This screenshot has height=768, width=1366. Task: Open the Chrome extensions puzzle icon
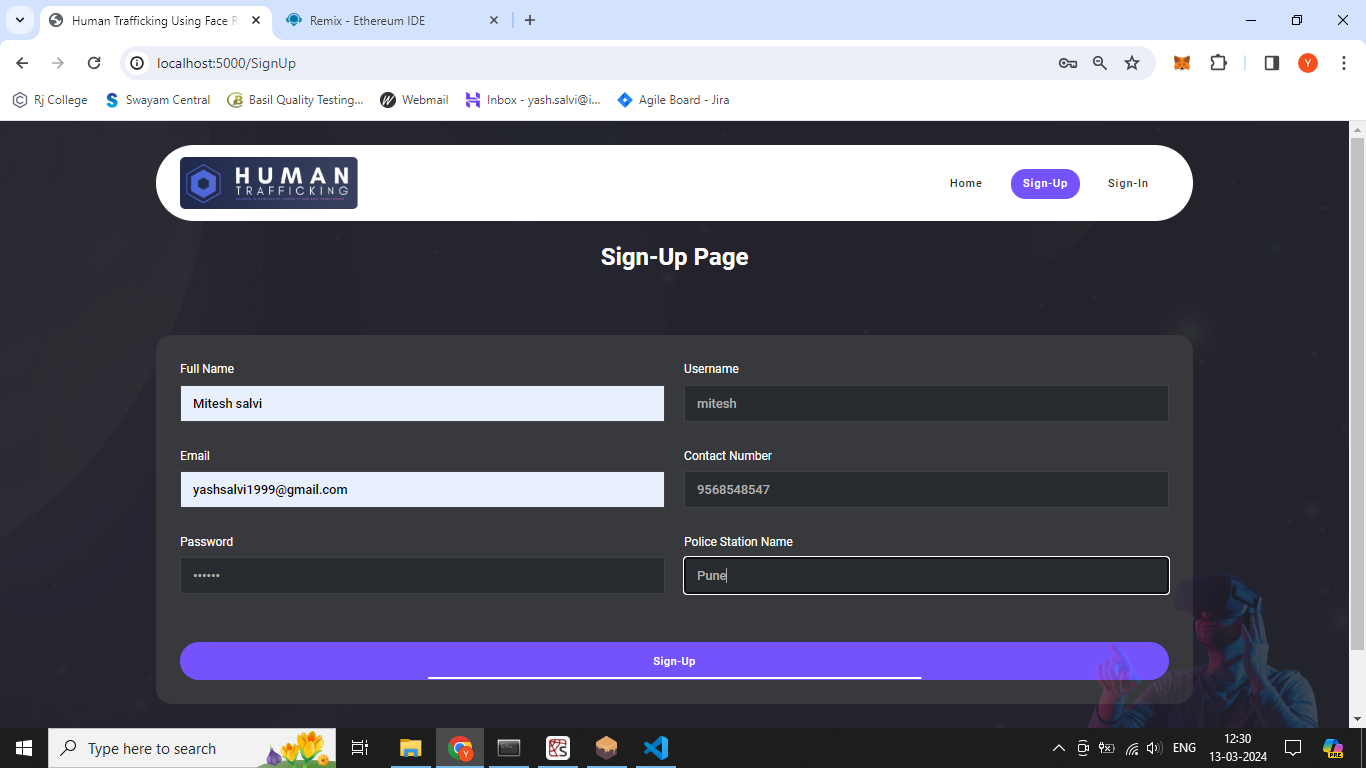pos(1218,63)
